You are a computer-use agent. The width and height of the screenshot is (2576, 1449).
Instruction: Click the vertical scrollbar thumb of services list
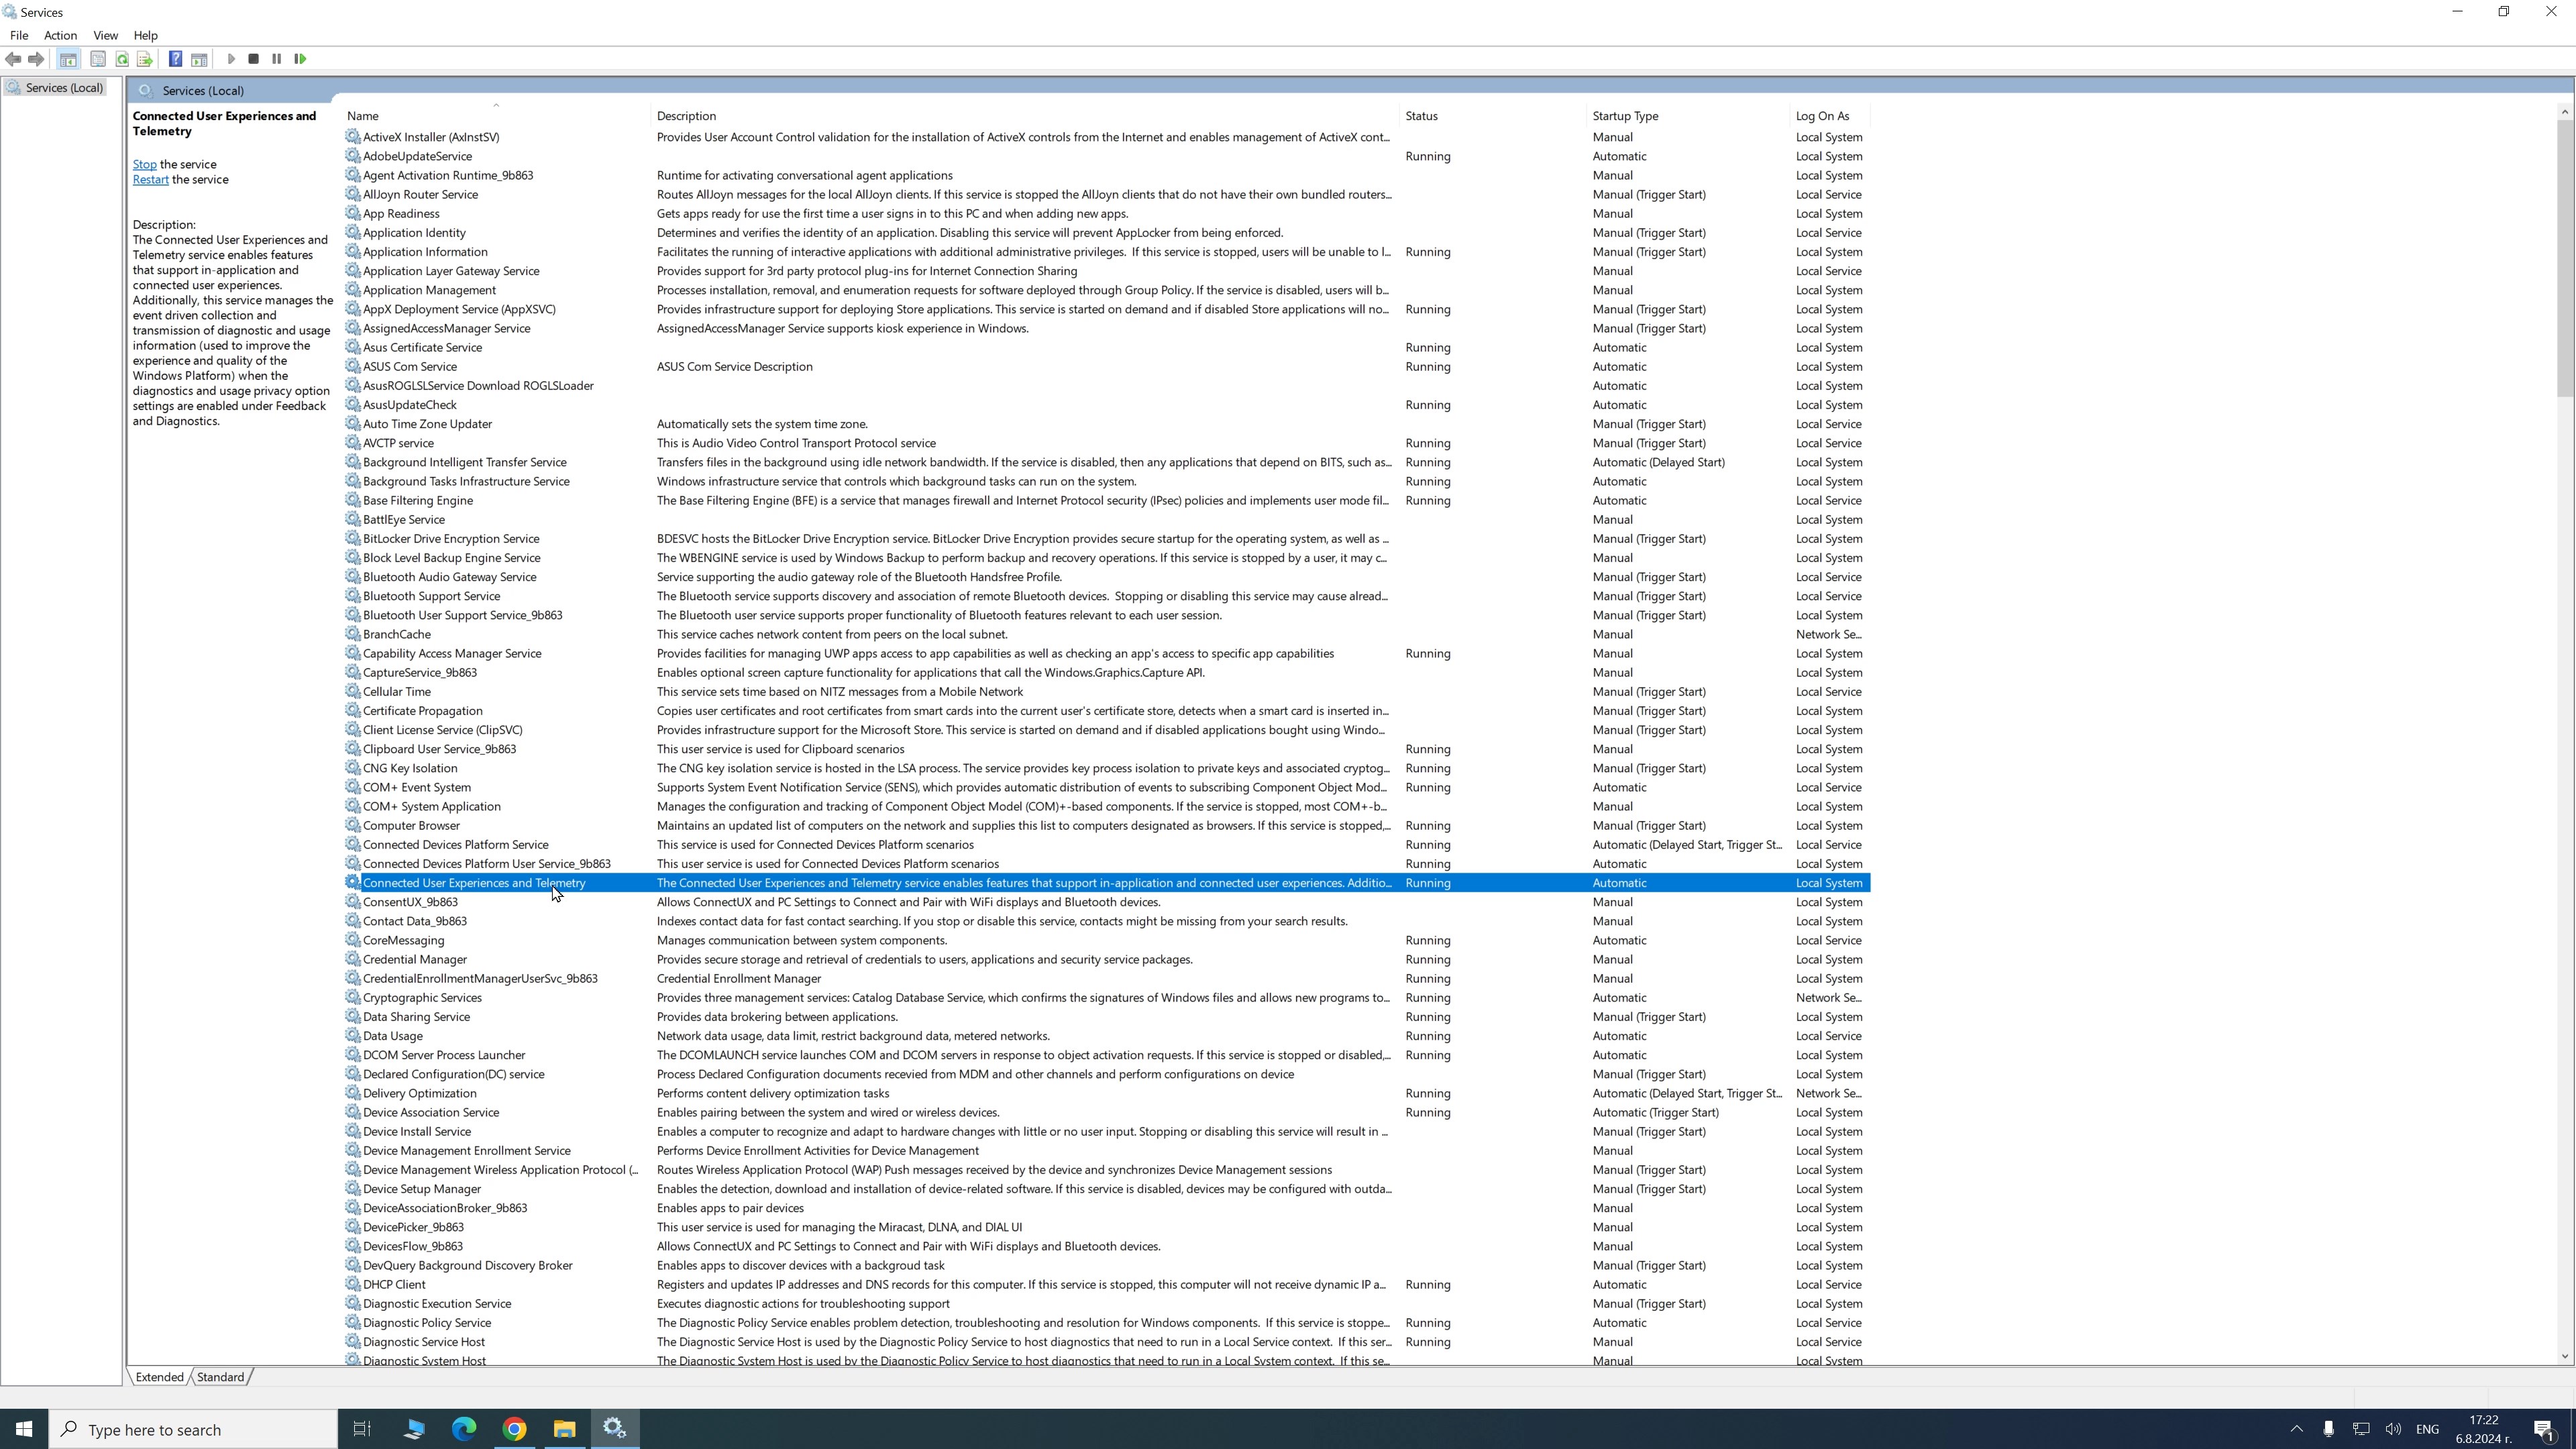pos(2564,258)
